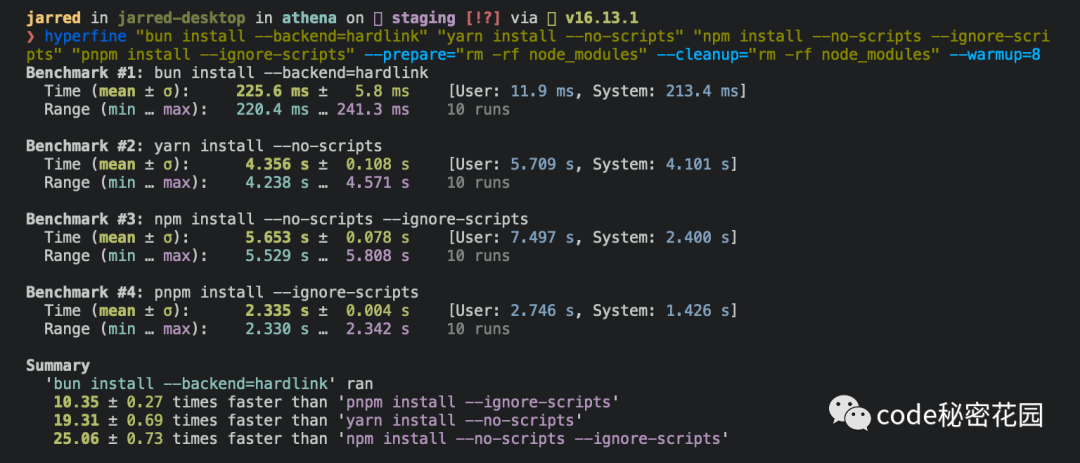Click the npm mean '5.653 s'
This screenshot has width=1080, height=463.
(278, 237)
